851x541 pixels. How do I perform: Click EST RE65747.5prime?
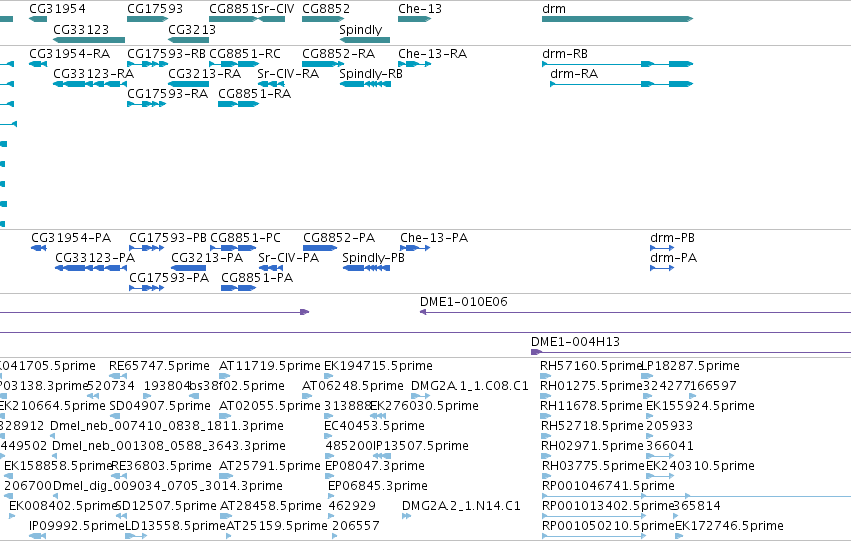(x=118, y=376)
